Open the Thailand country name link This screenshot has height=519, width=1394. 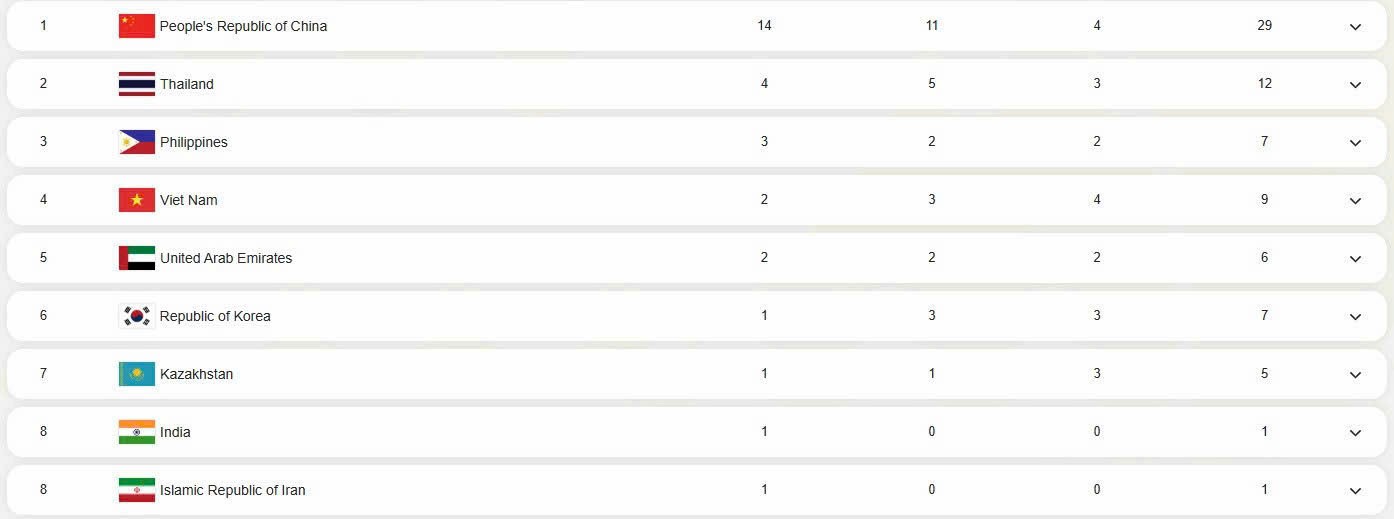(x=187, y=84)
